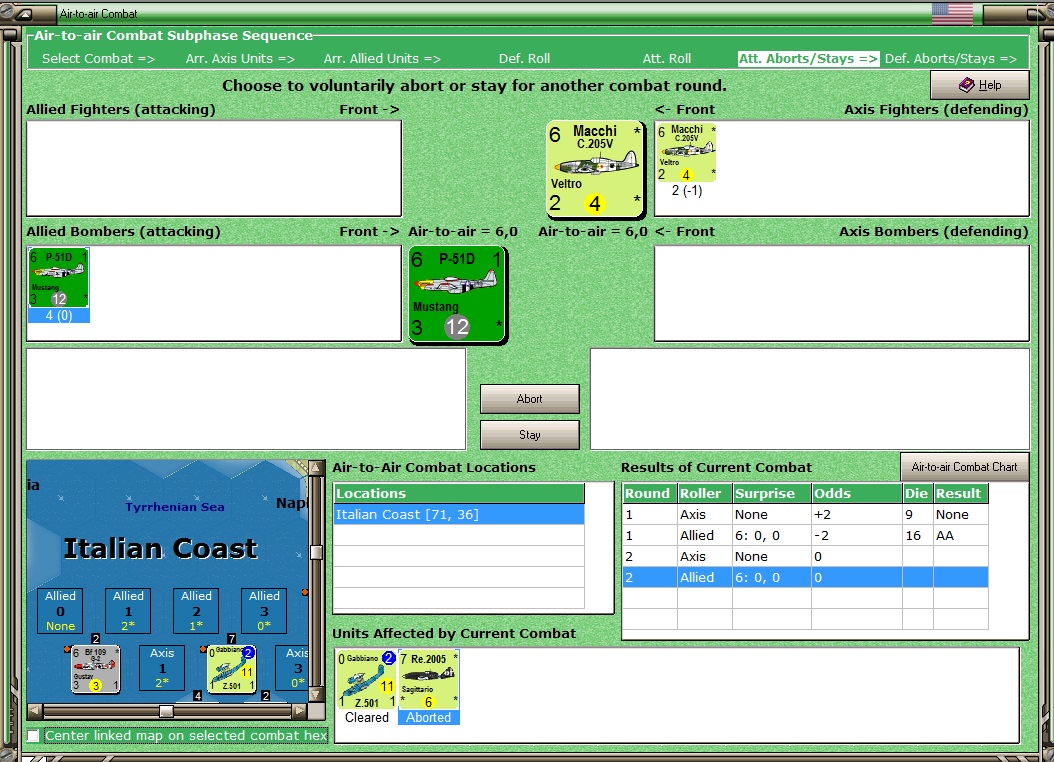Screen dimensions: 1054x762
Task: Click the Die column header
Action: click(918, 493)
